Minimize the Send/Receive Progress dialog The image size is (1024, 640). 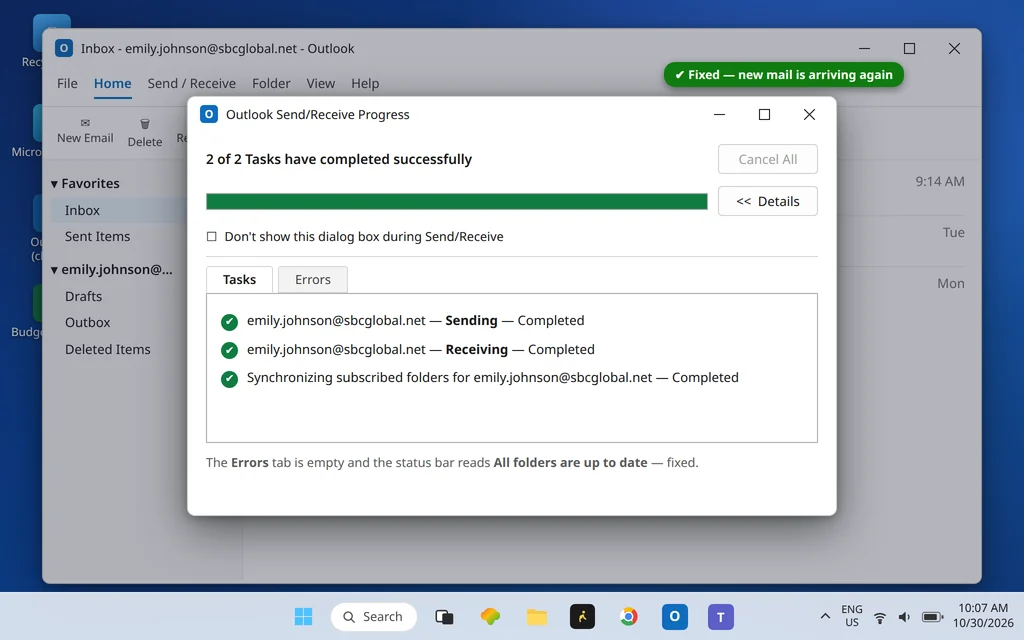click(x=719, y=114)
